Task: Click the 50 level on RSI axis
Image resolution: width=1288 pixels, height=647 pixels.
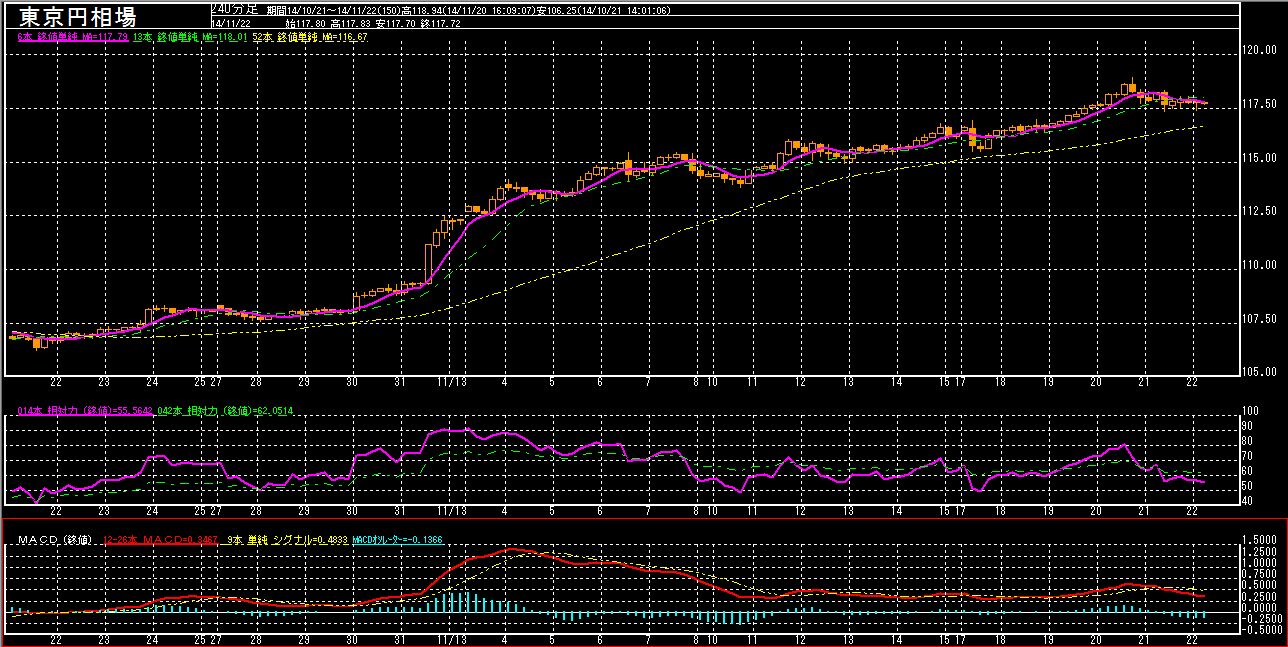Action: tap(1248, 486)
